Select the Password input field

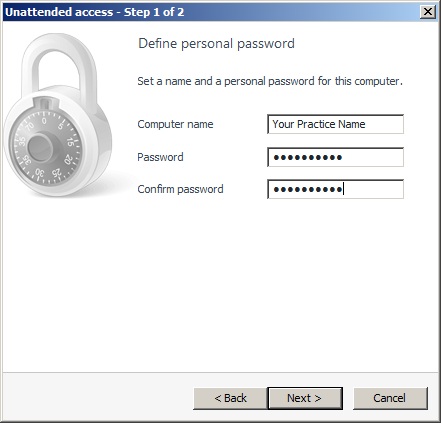click(x=335, y=157)
